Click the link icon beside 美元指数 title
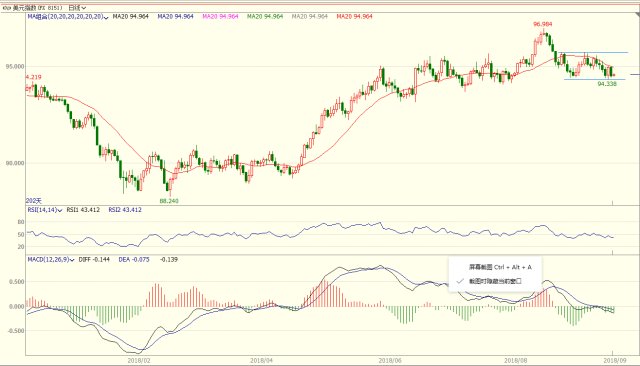The width and height of the screenshot is (640, 366). pos(7,8)
